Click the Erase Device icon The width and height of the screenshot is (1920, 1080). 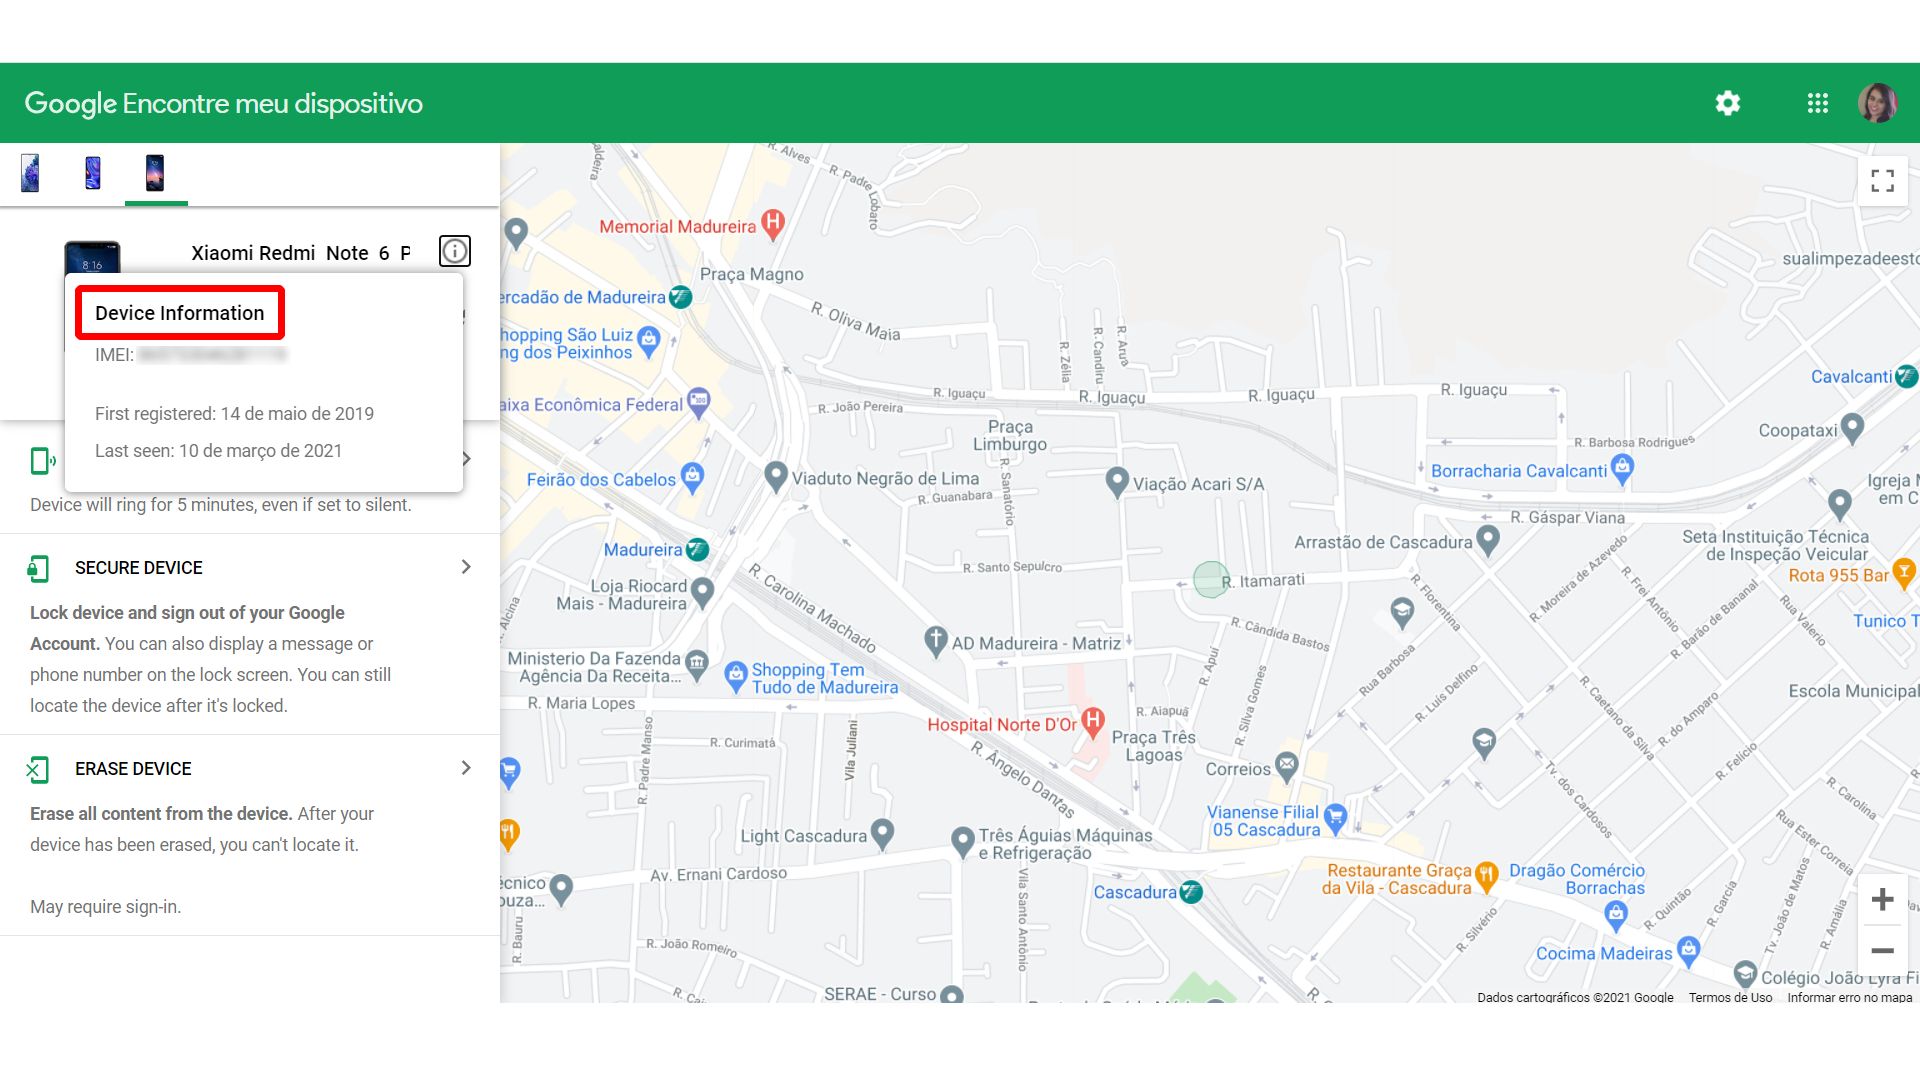(38, 769)
